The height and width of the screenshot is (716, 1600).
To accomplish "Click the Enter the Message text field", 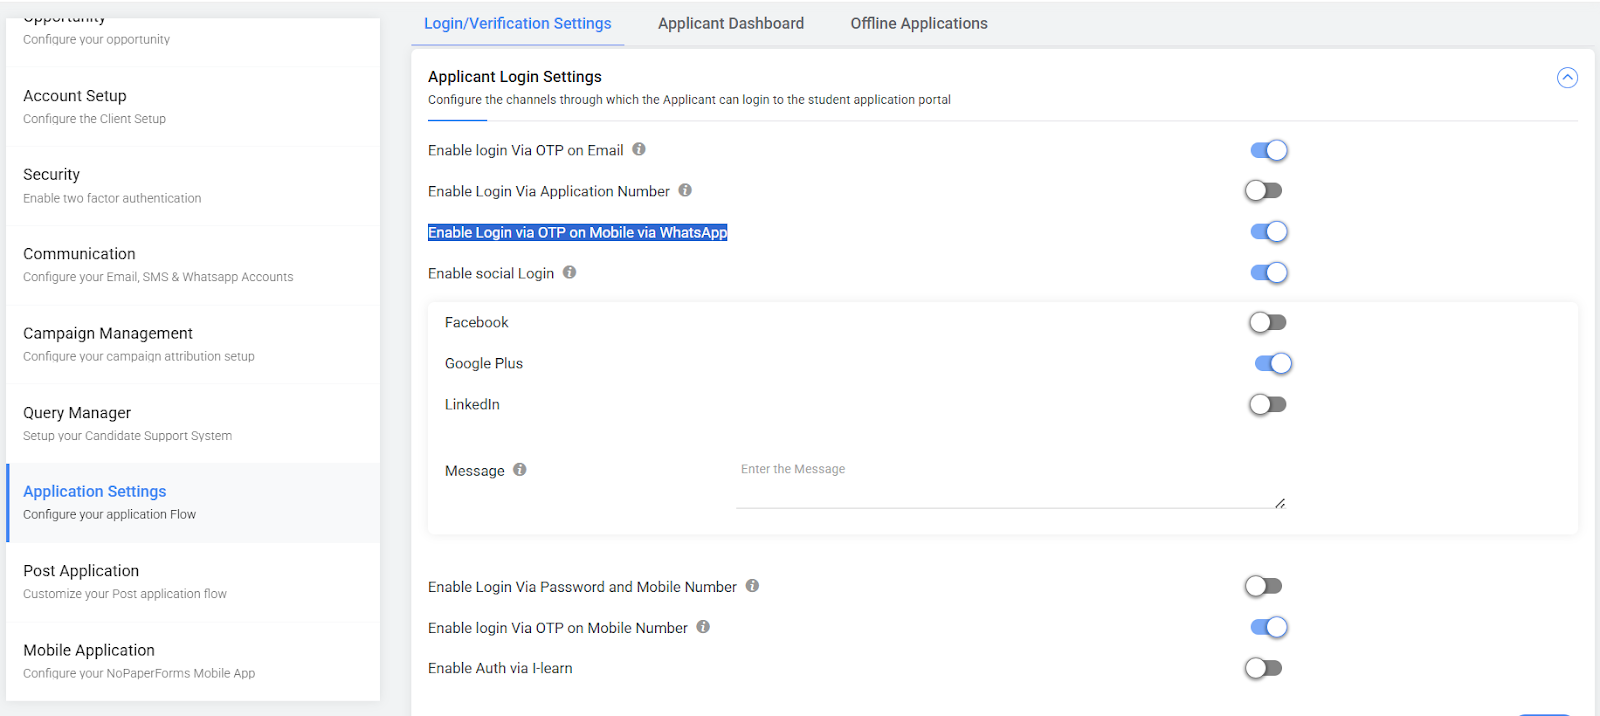I will [1010, 484].
